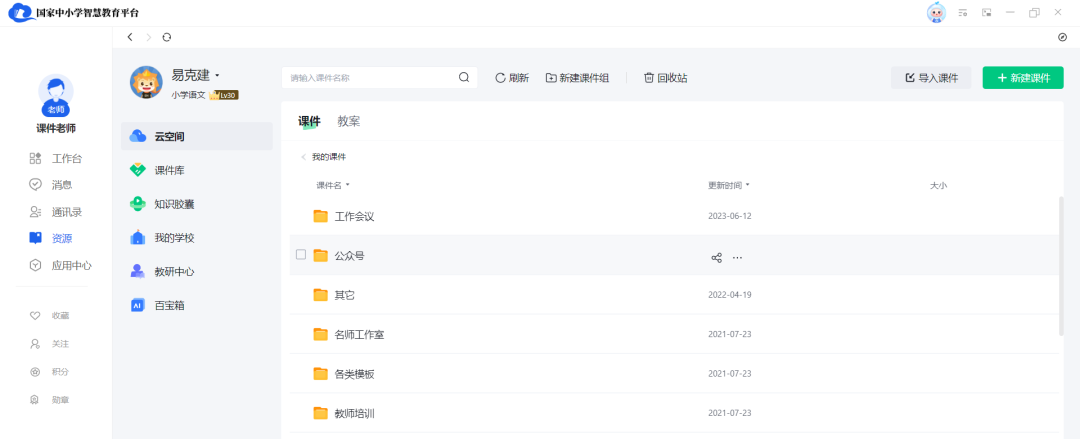Open the 工作会议 folder
1080x439 pixels.
[354, 216]
